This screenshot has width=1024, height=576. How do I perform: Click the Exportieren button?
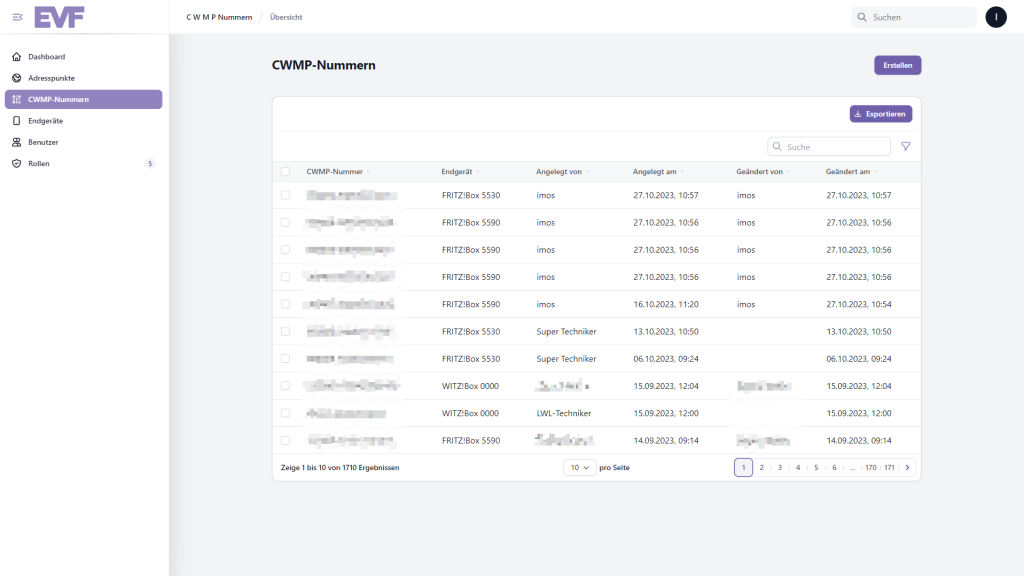coord(880,114)
